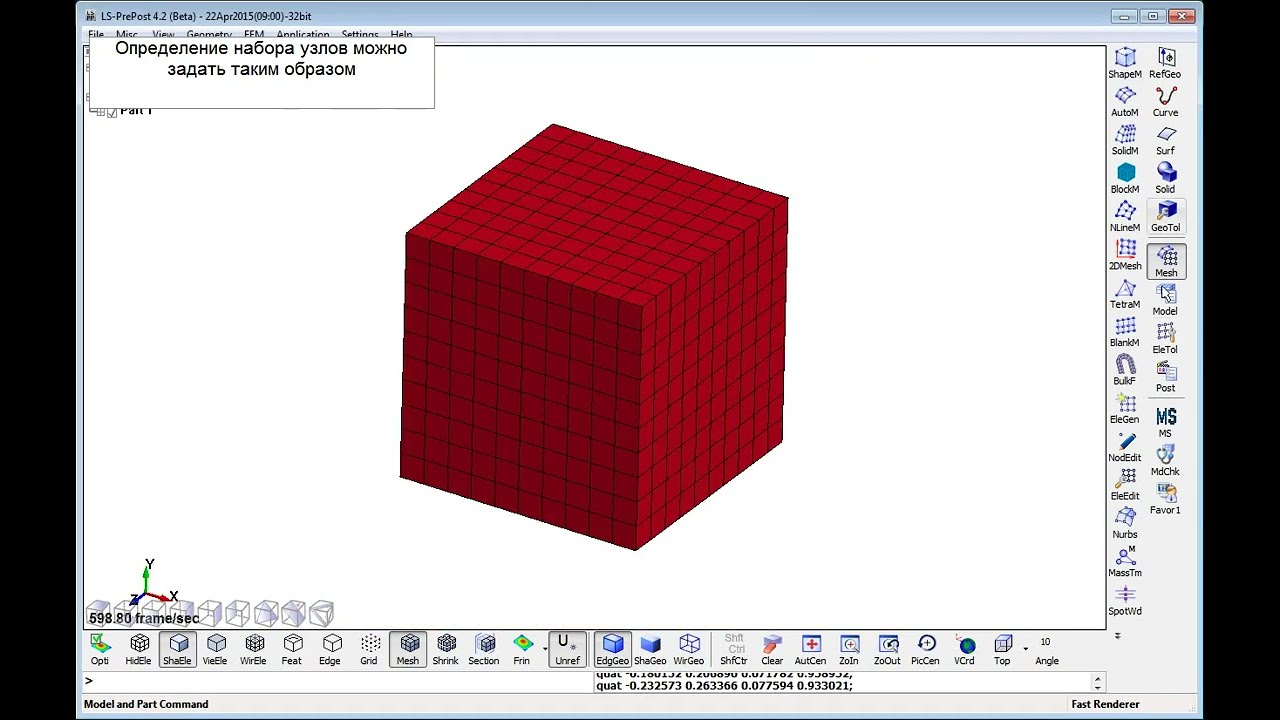Open the dropdown arrow beside Frin

pyautogui.click(x=545, y=650)
